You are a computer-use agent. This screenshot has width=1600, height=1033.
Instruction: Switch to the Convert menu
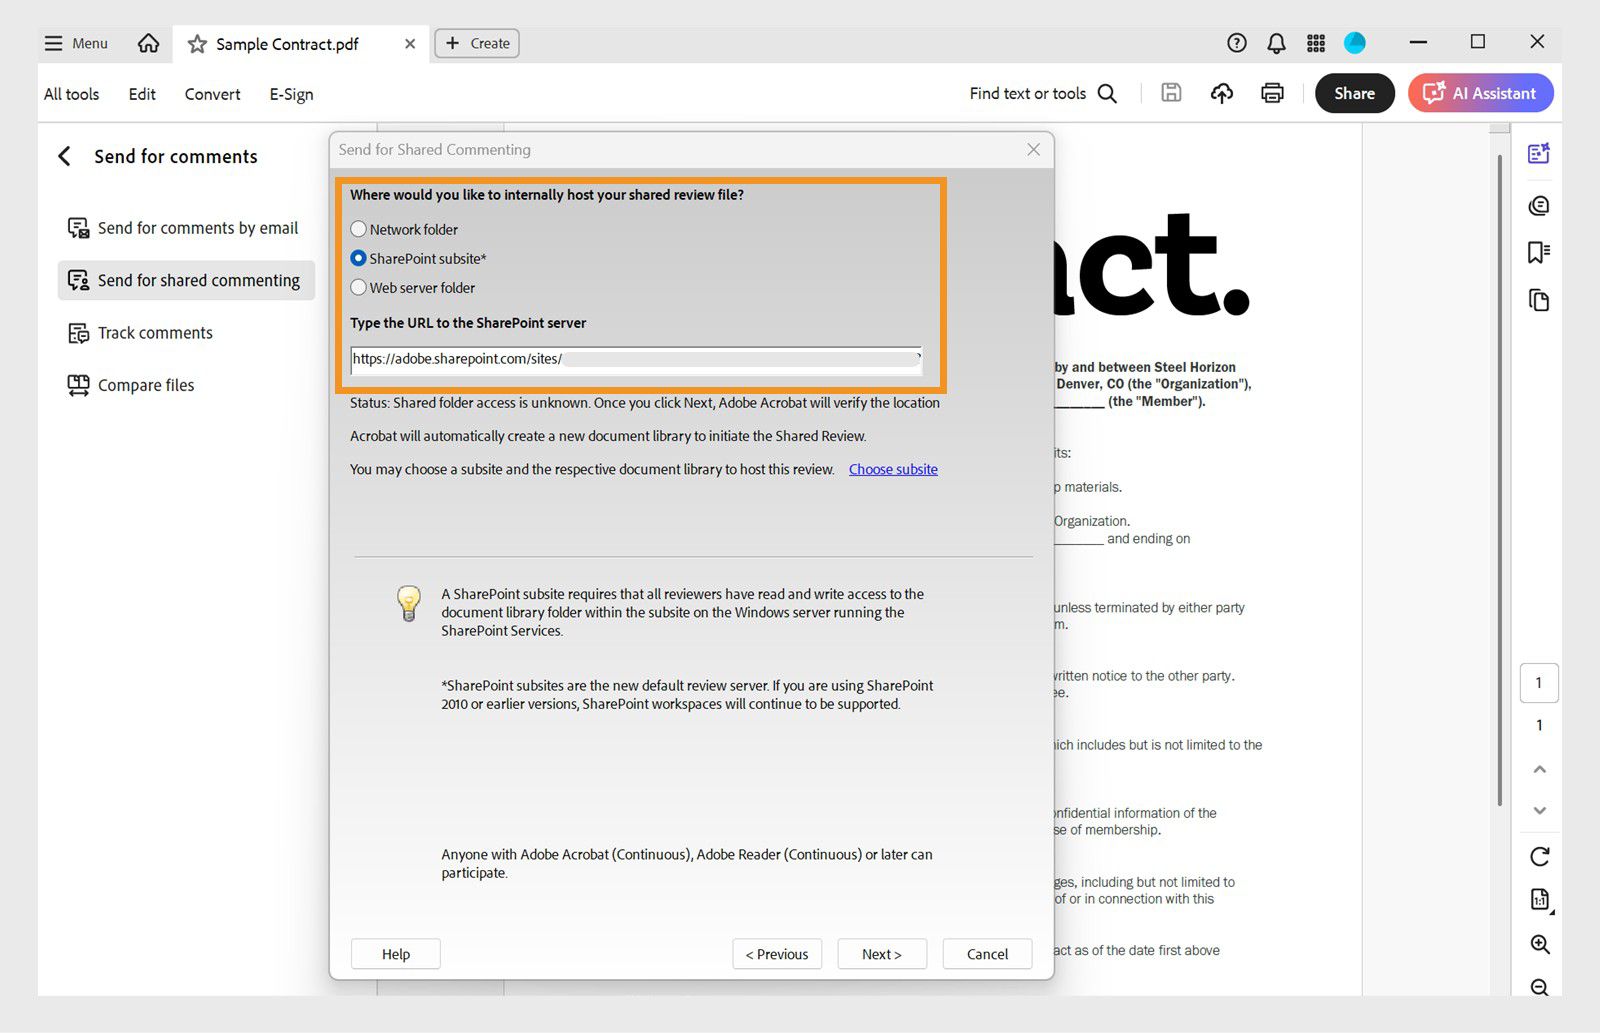pos(211,93)
